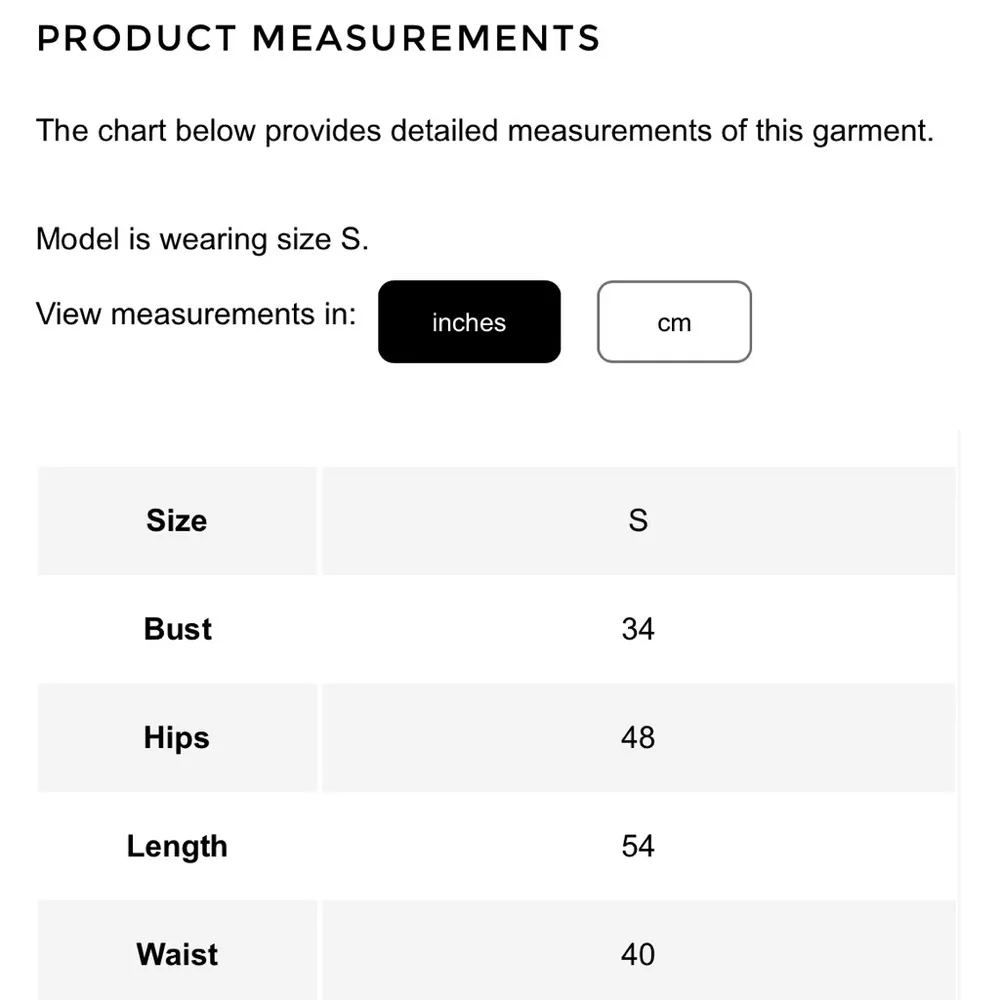Select the Waist row label
The image size is (1000, 1000).
(x=177, y=954)
